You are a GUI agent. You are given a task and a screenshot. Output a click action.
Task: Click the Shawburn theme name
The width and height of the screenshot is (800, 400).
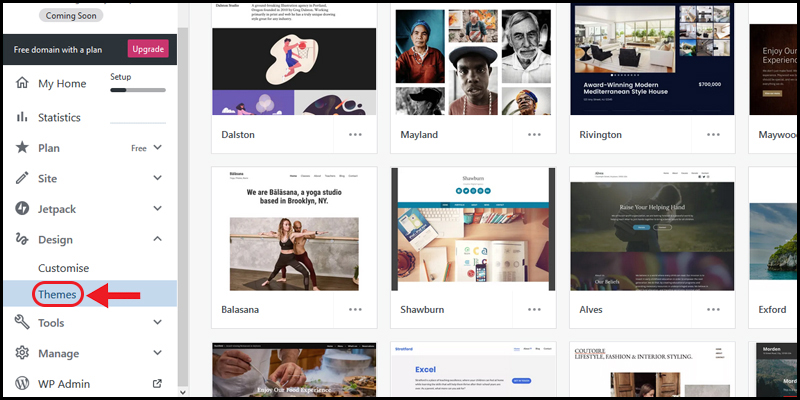tap(422, 310)
